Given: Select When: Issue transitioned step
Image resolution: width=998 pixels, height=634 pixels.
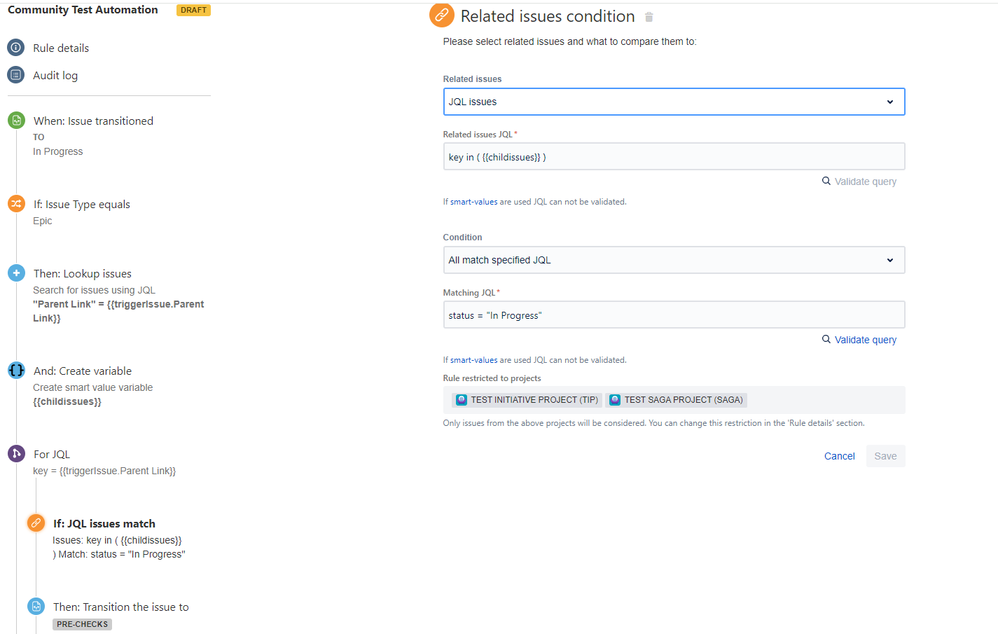Looking at the screenshot, I should (94, 121).
